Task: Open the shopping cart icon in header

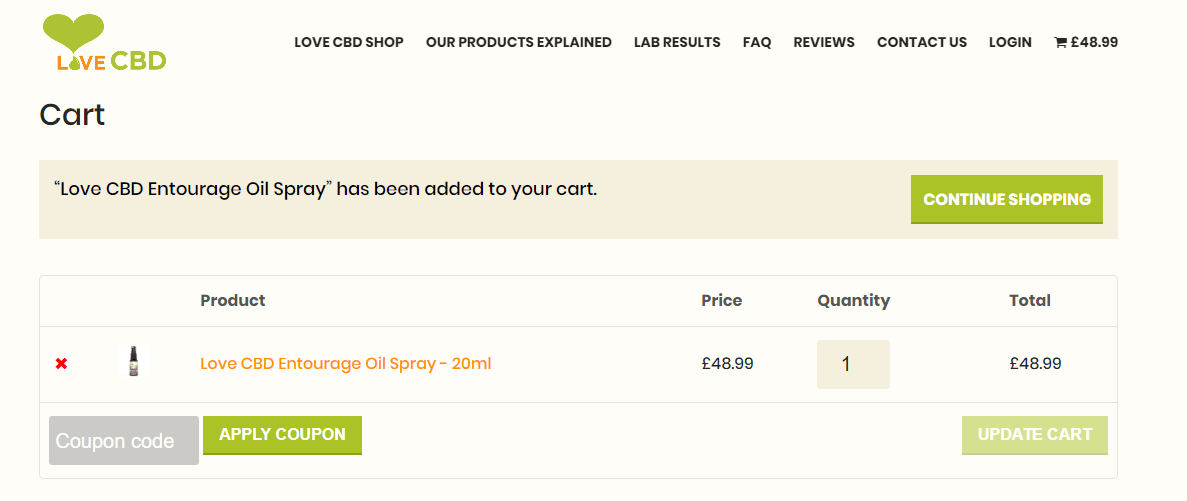Action: tap(1060, 43)
